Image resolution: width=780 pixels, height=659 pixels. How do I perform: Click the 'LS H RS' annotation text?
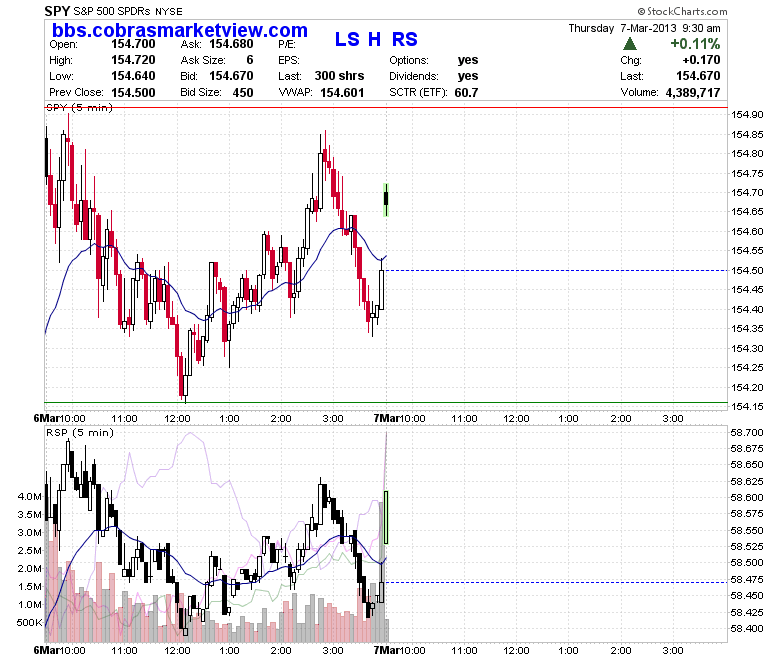click(376, 39)
